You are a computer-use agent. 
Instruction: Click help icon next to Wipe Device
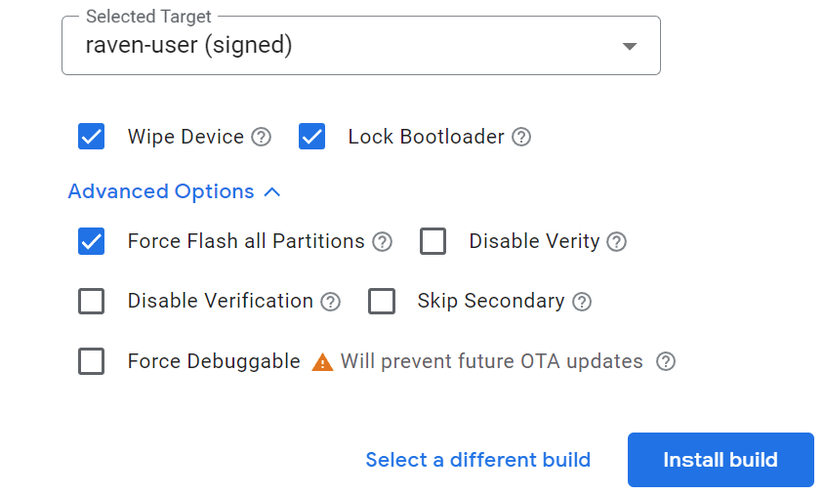(261, 137)
